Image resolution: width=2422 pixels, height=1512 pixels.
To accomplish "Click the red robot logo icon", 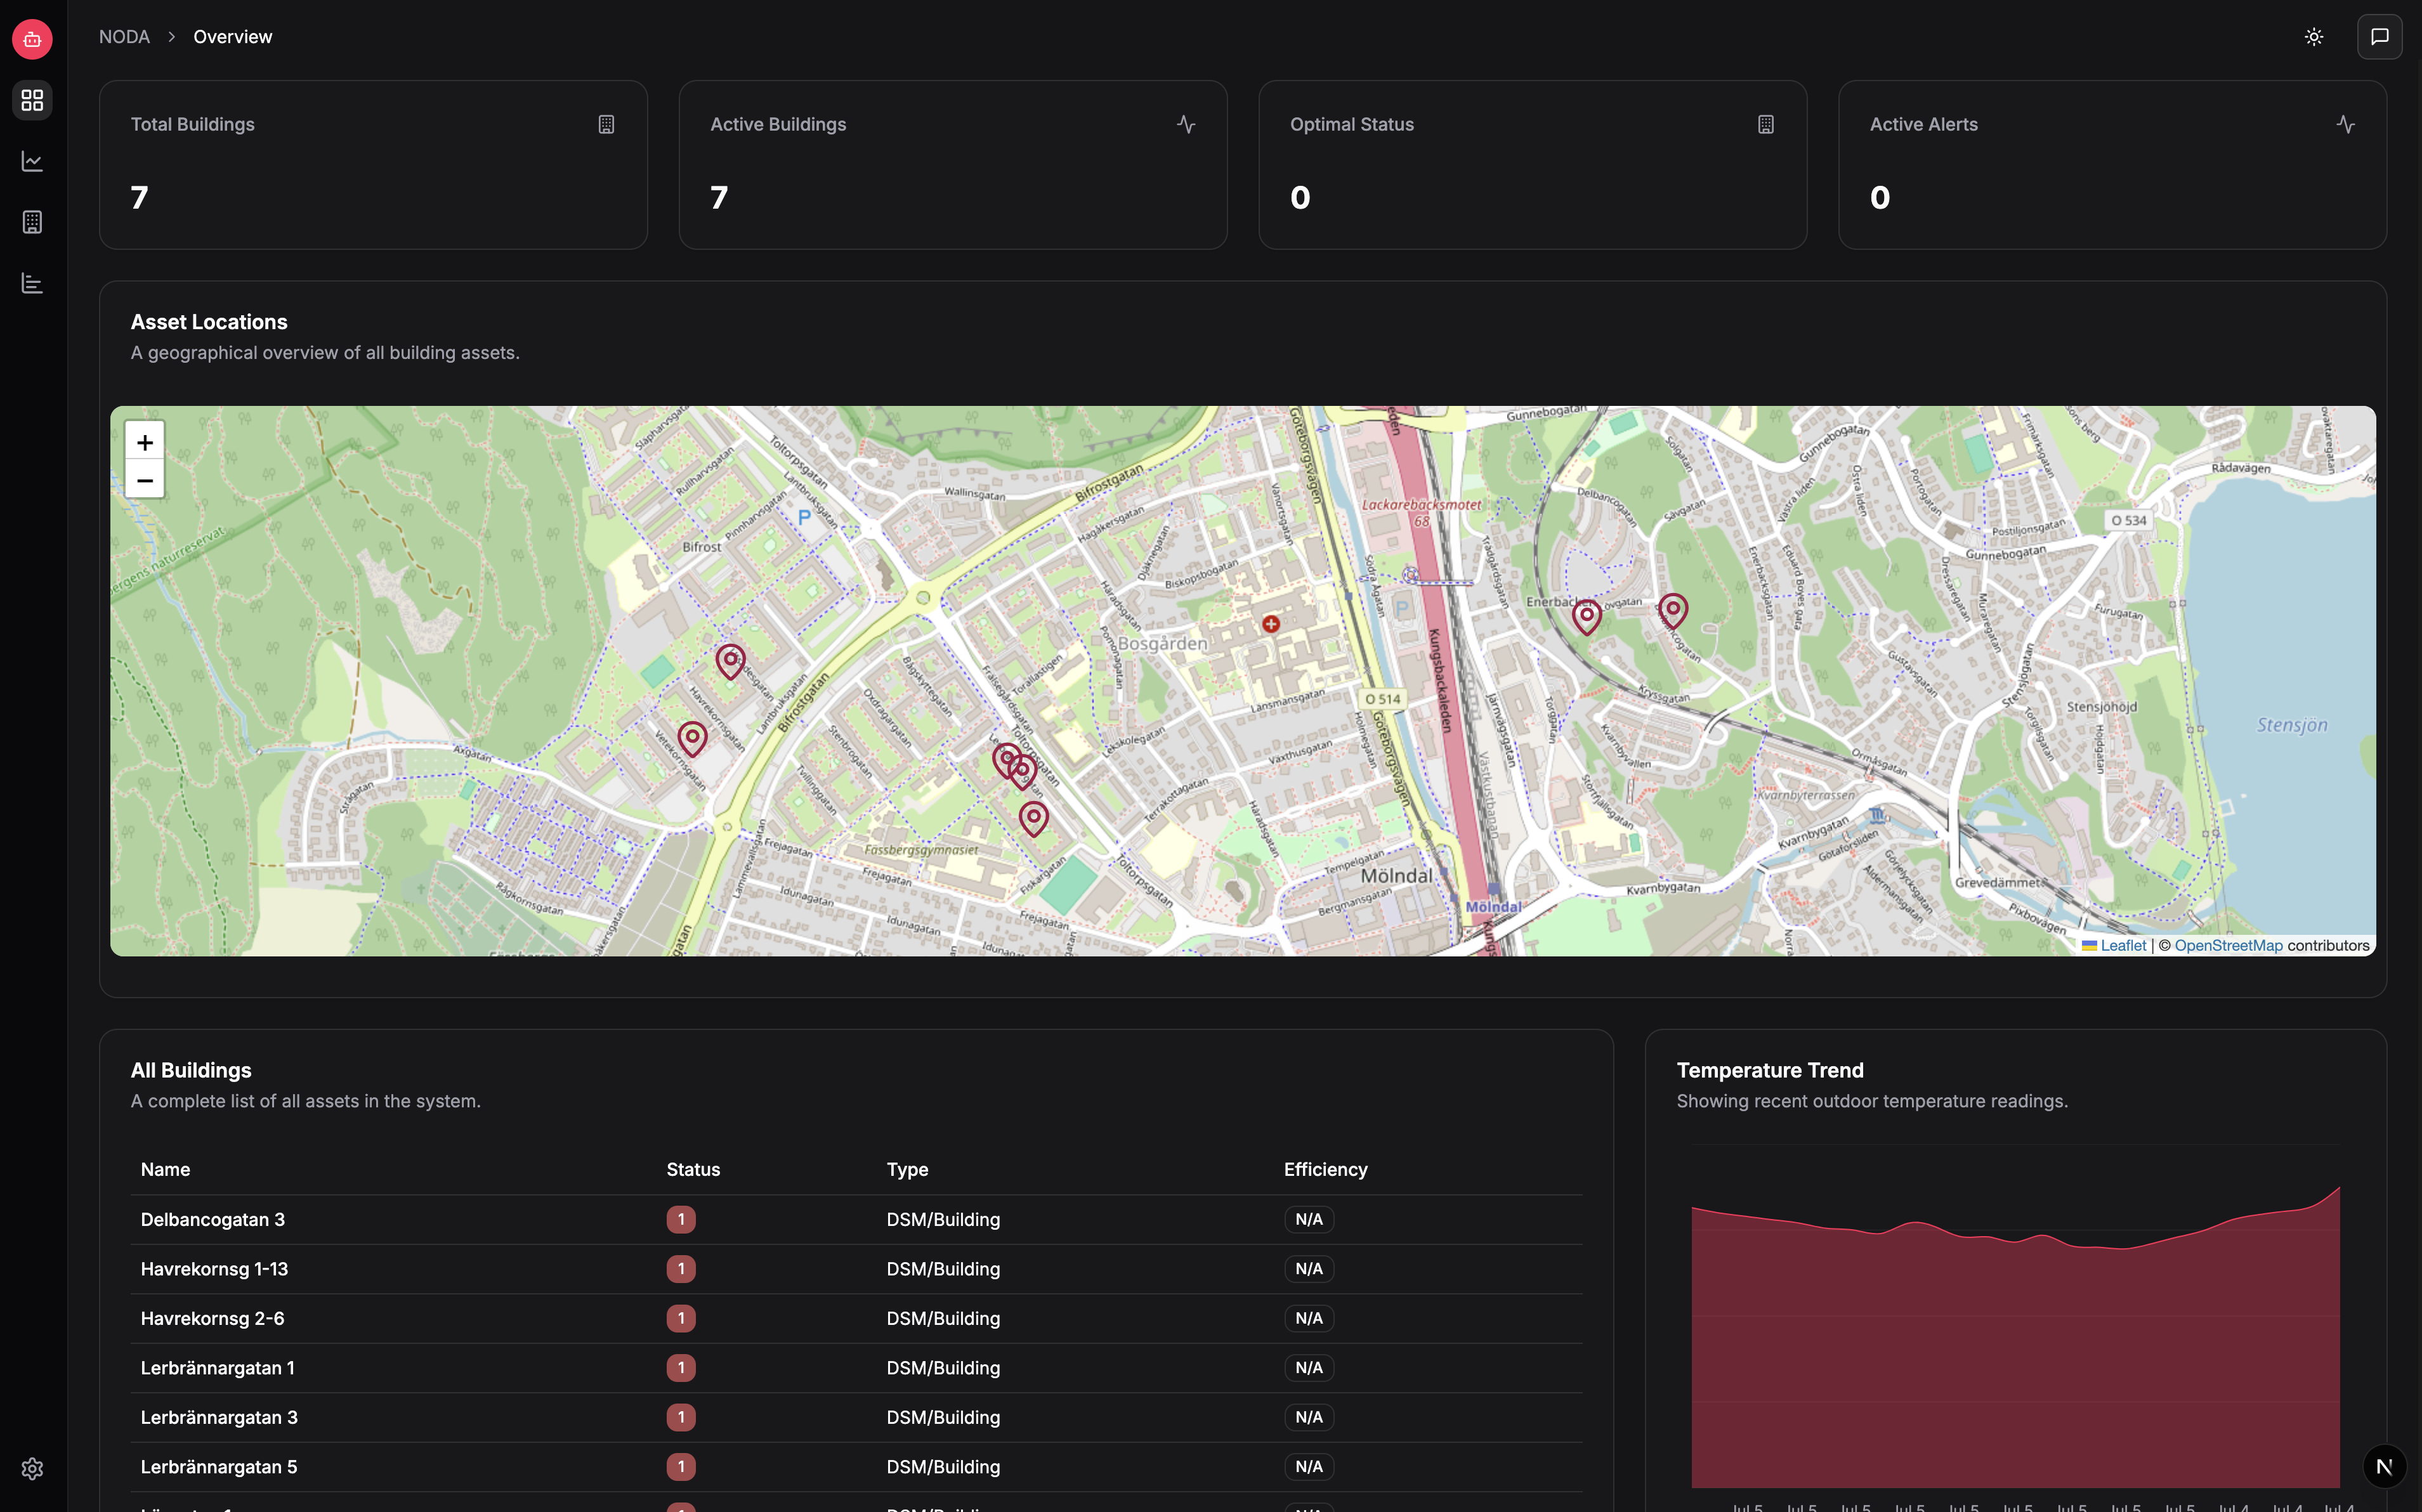I will click(x=32, y=39).
